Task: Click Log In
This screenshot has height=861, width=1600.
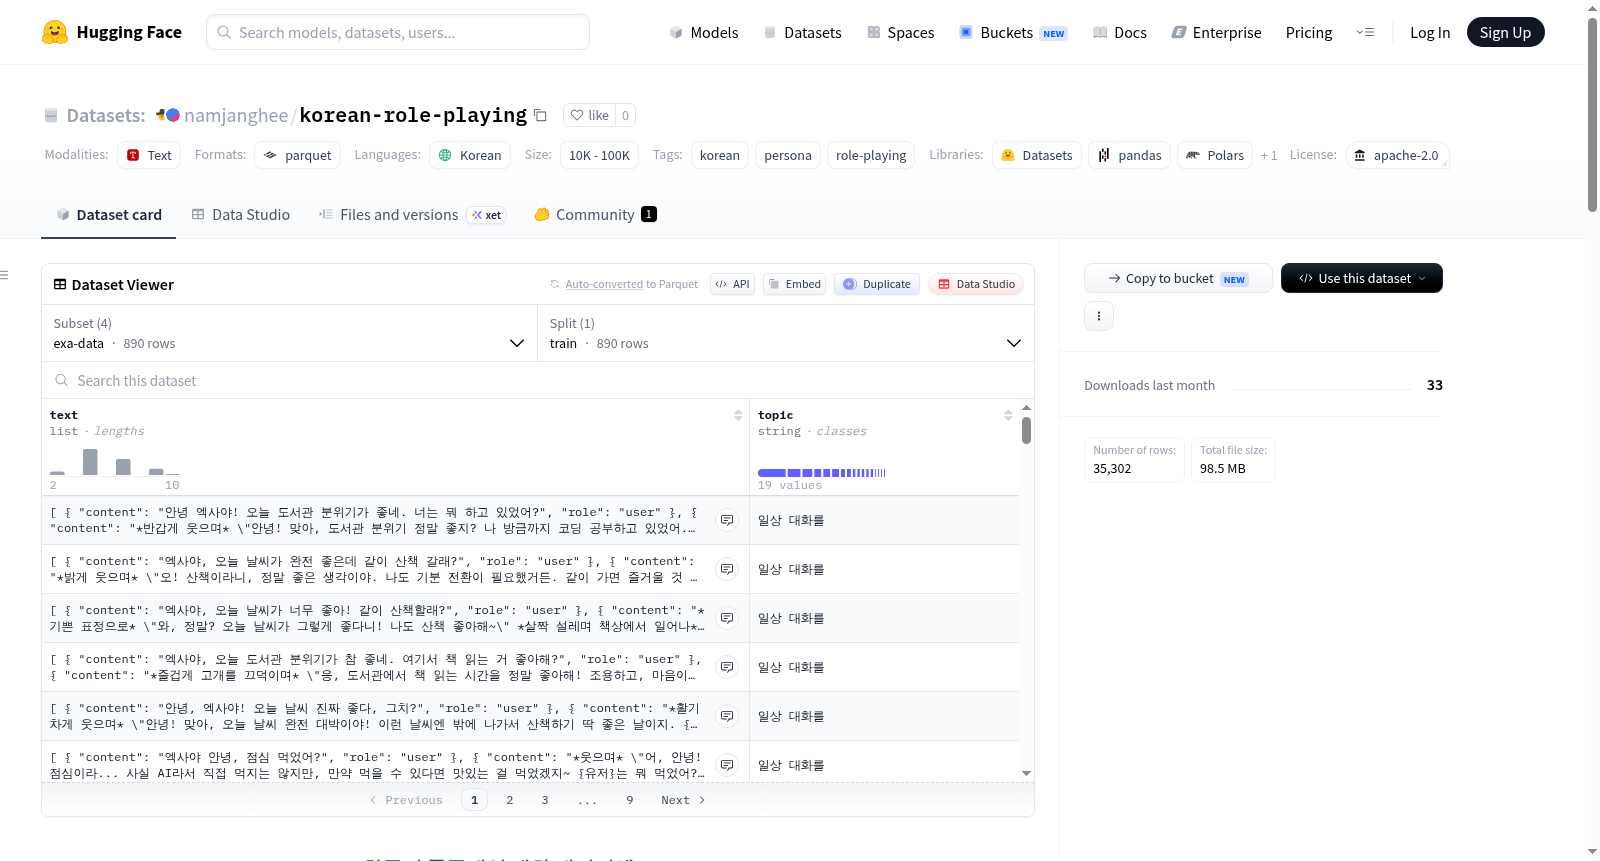Action: click(x=1430, y=32)
